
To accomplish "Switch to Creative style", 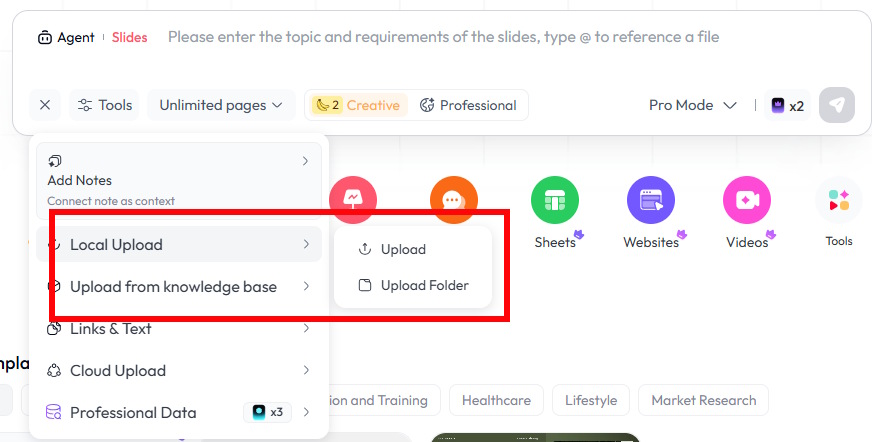I will pos(357,105).
